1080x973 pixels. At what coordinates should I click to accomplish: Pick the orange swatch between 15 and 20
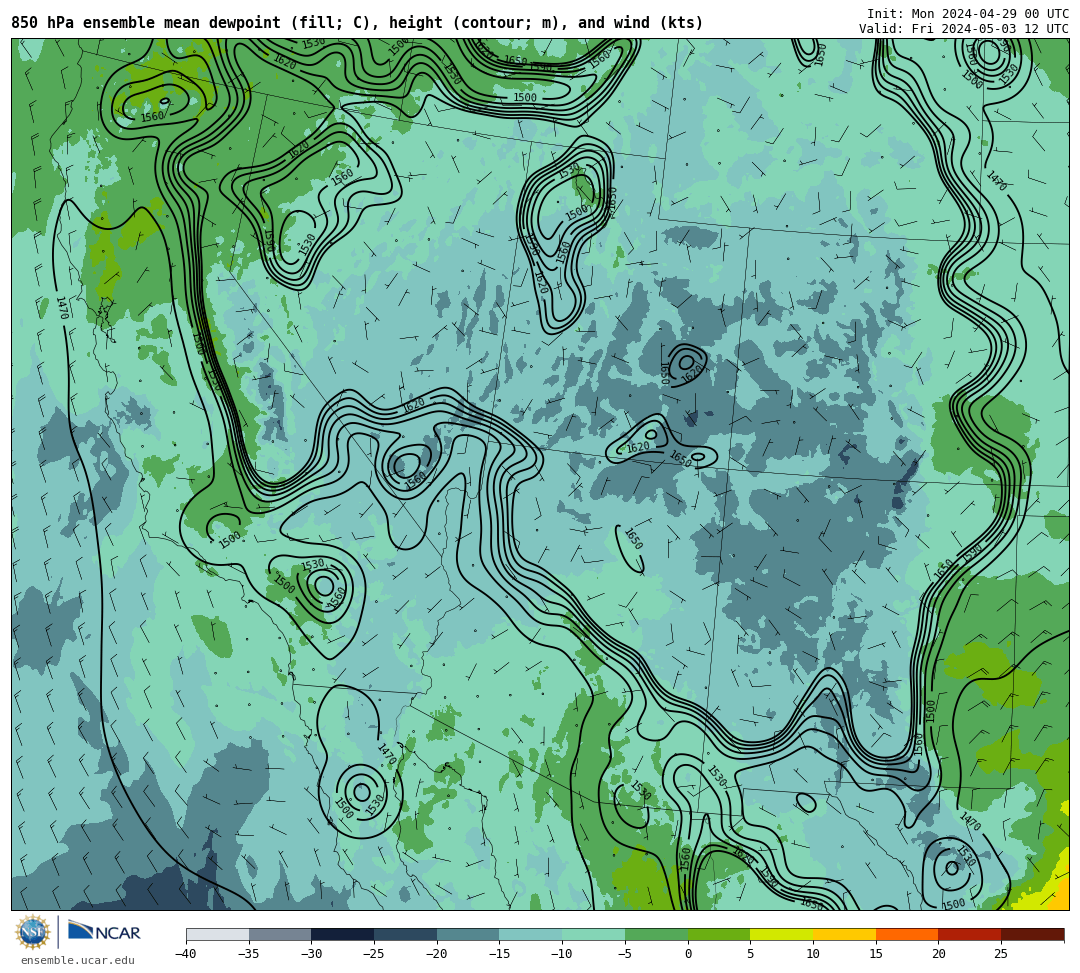coord(906,934)
